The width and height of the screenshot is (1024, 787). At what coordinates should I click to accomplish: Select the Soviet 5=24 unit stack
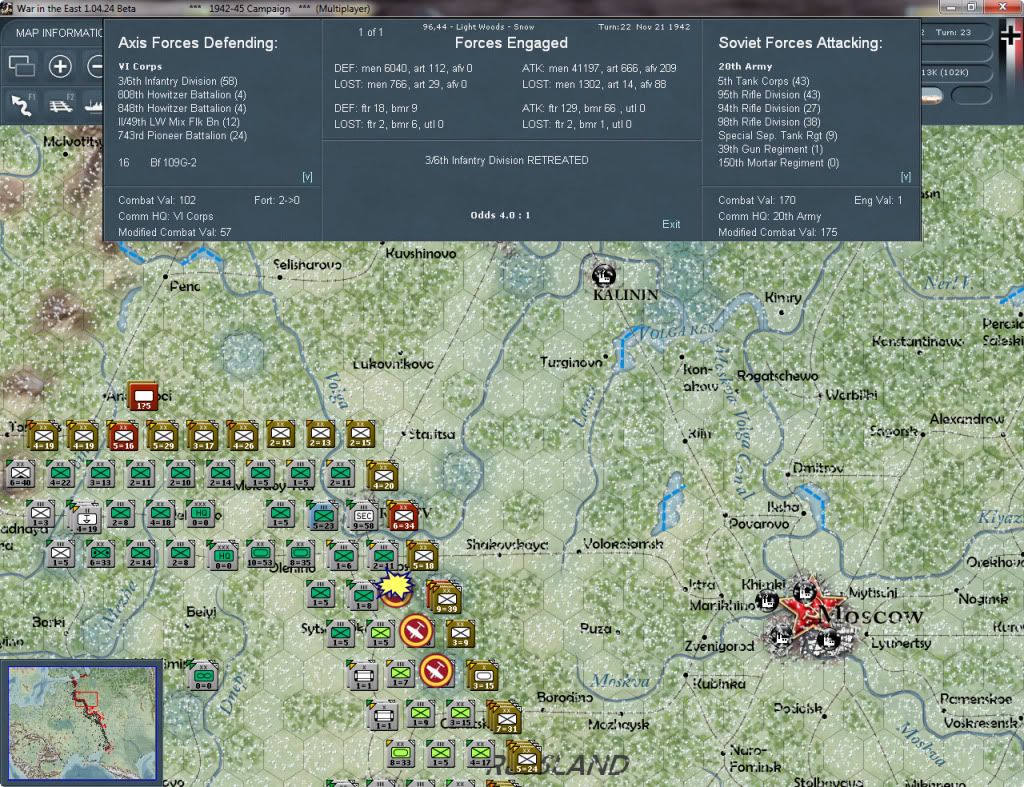[525, 757]
